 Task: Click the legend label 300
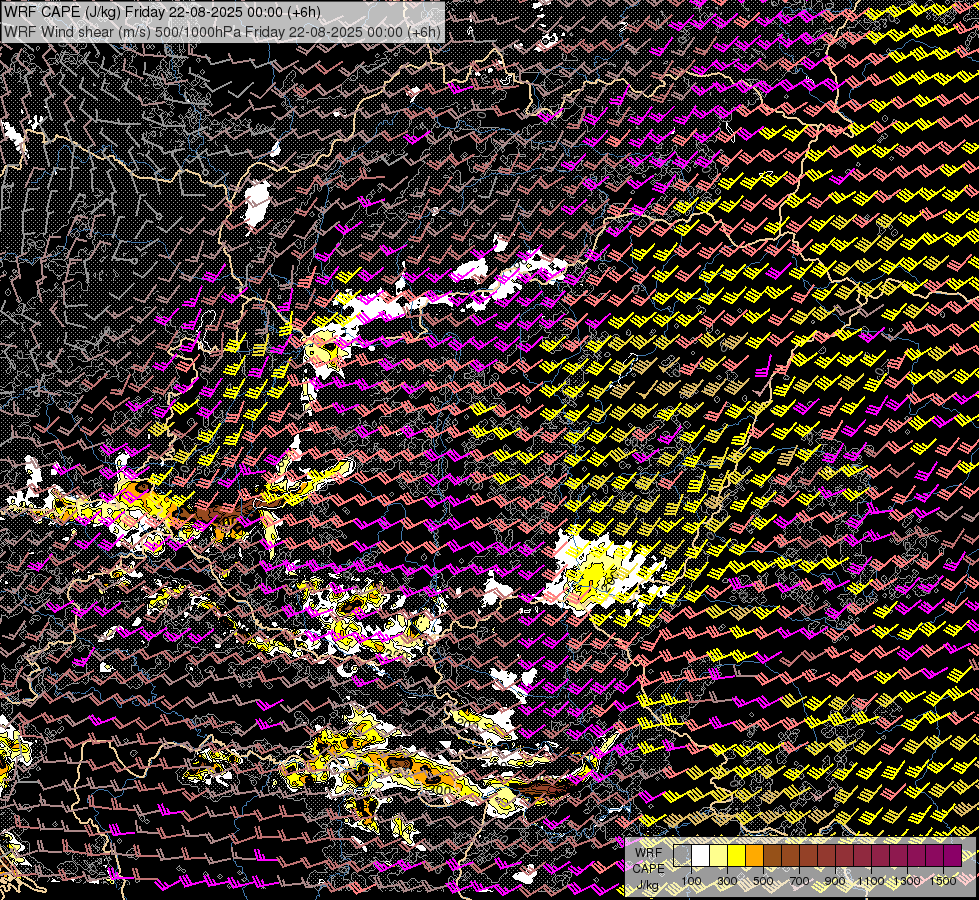pos(727,881)
